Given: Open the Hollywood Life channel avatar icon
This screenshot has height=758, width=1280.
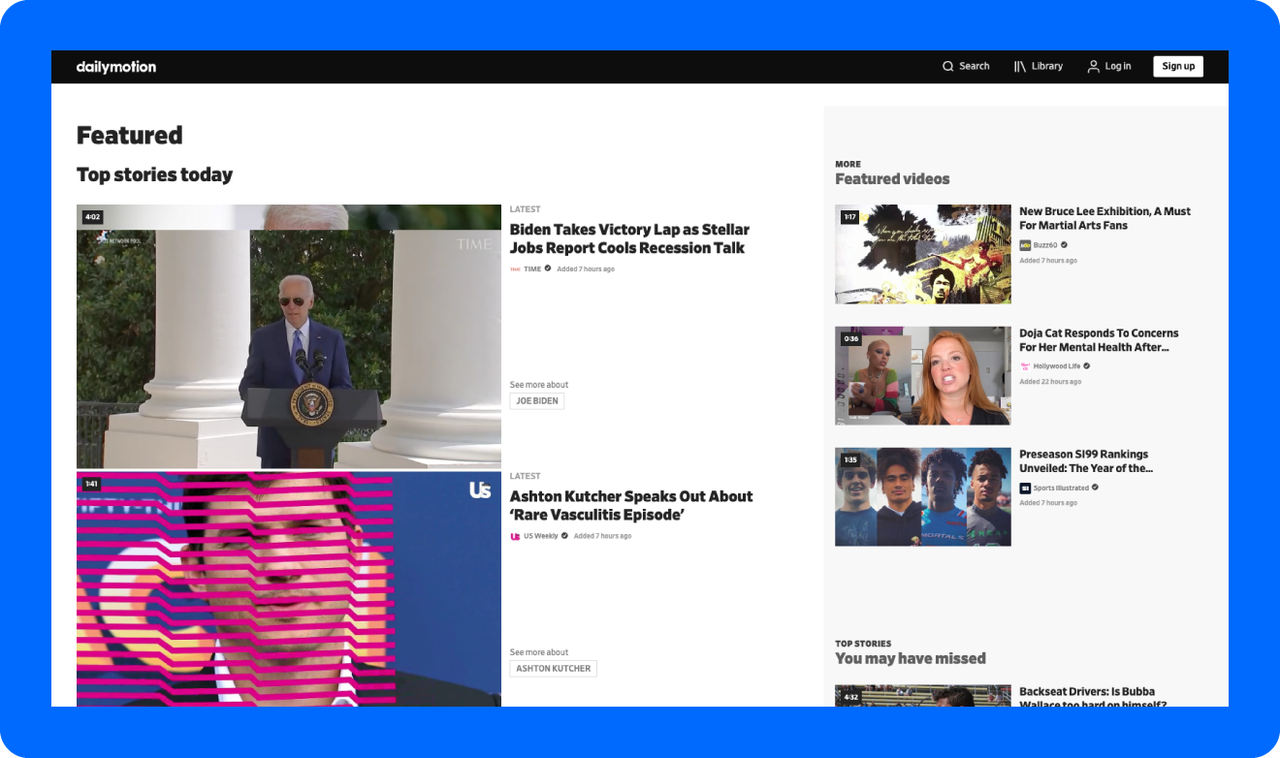Looking at the screenshot, I should point(1025,366).
